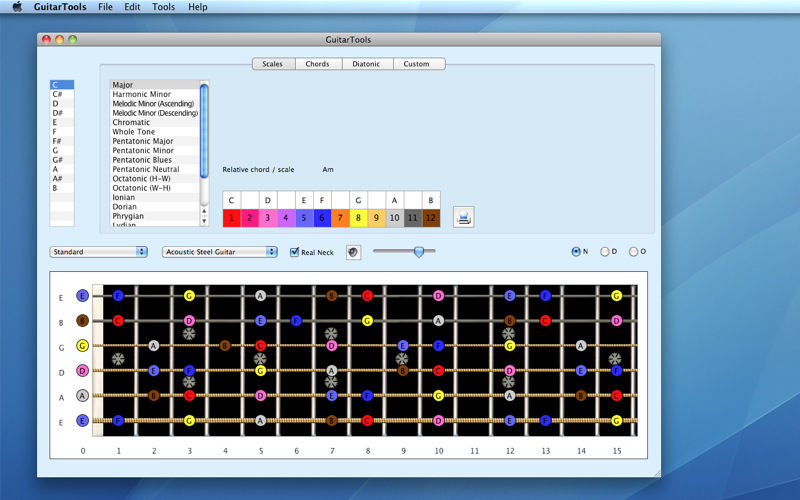
Task: Select the Harmonic Minor scale
Action: [x=155, y=94]
